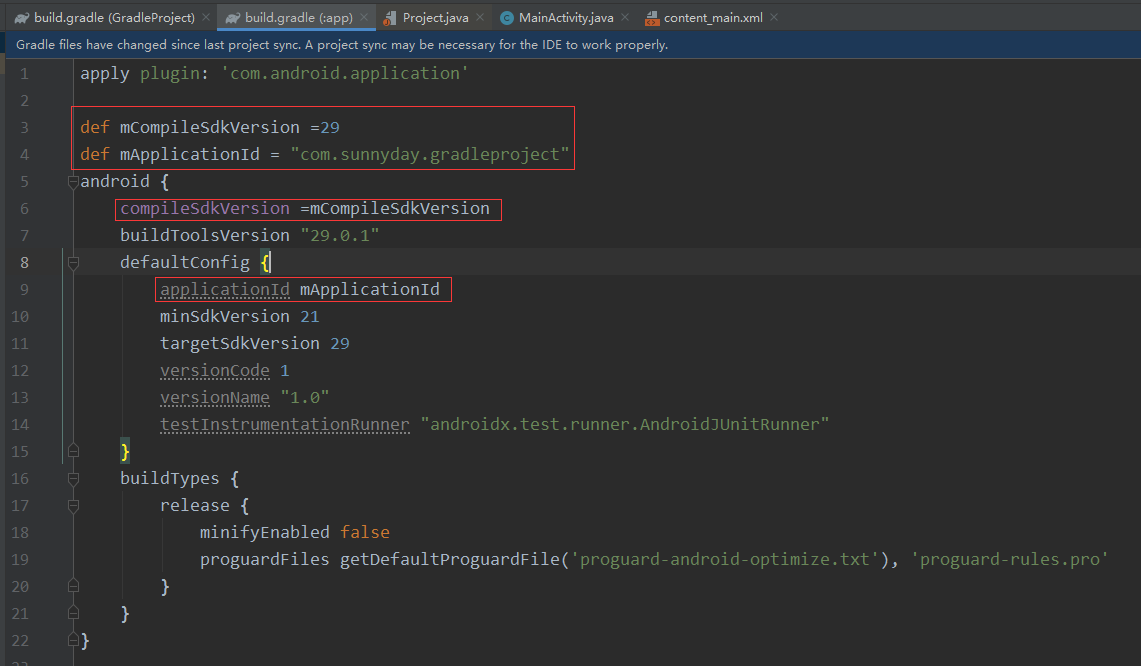Click compileSdkVersion property on line 6
The height and width of the screenshot is (666, 1141).
click(x=205, y=209)
